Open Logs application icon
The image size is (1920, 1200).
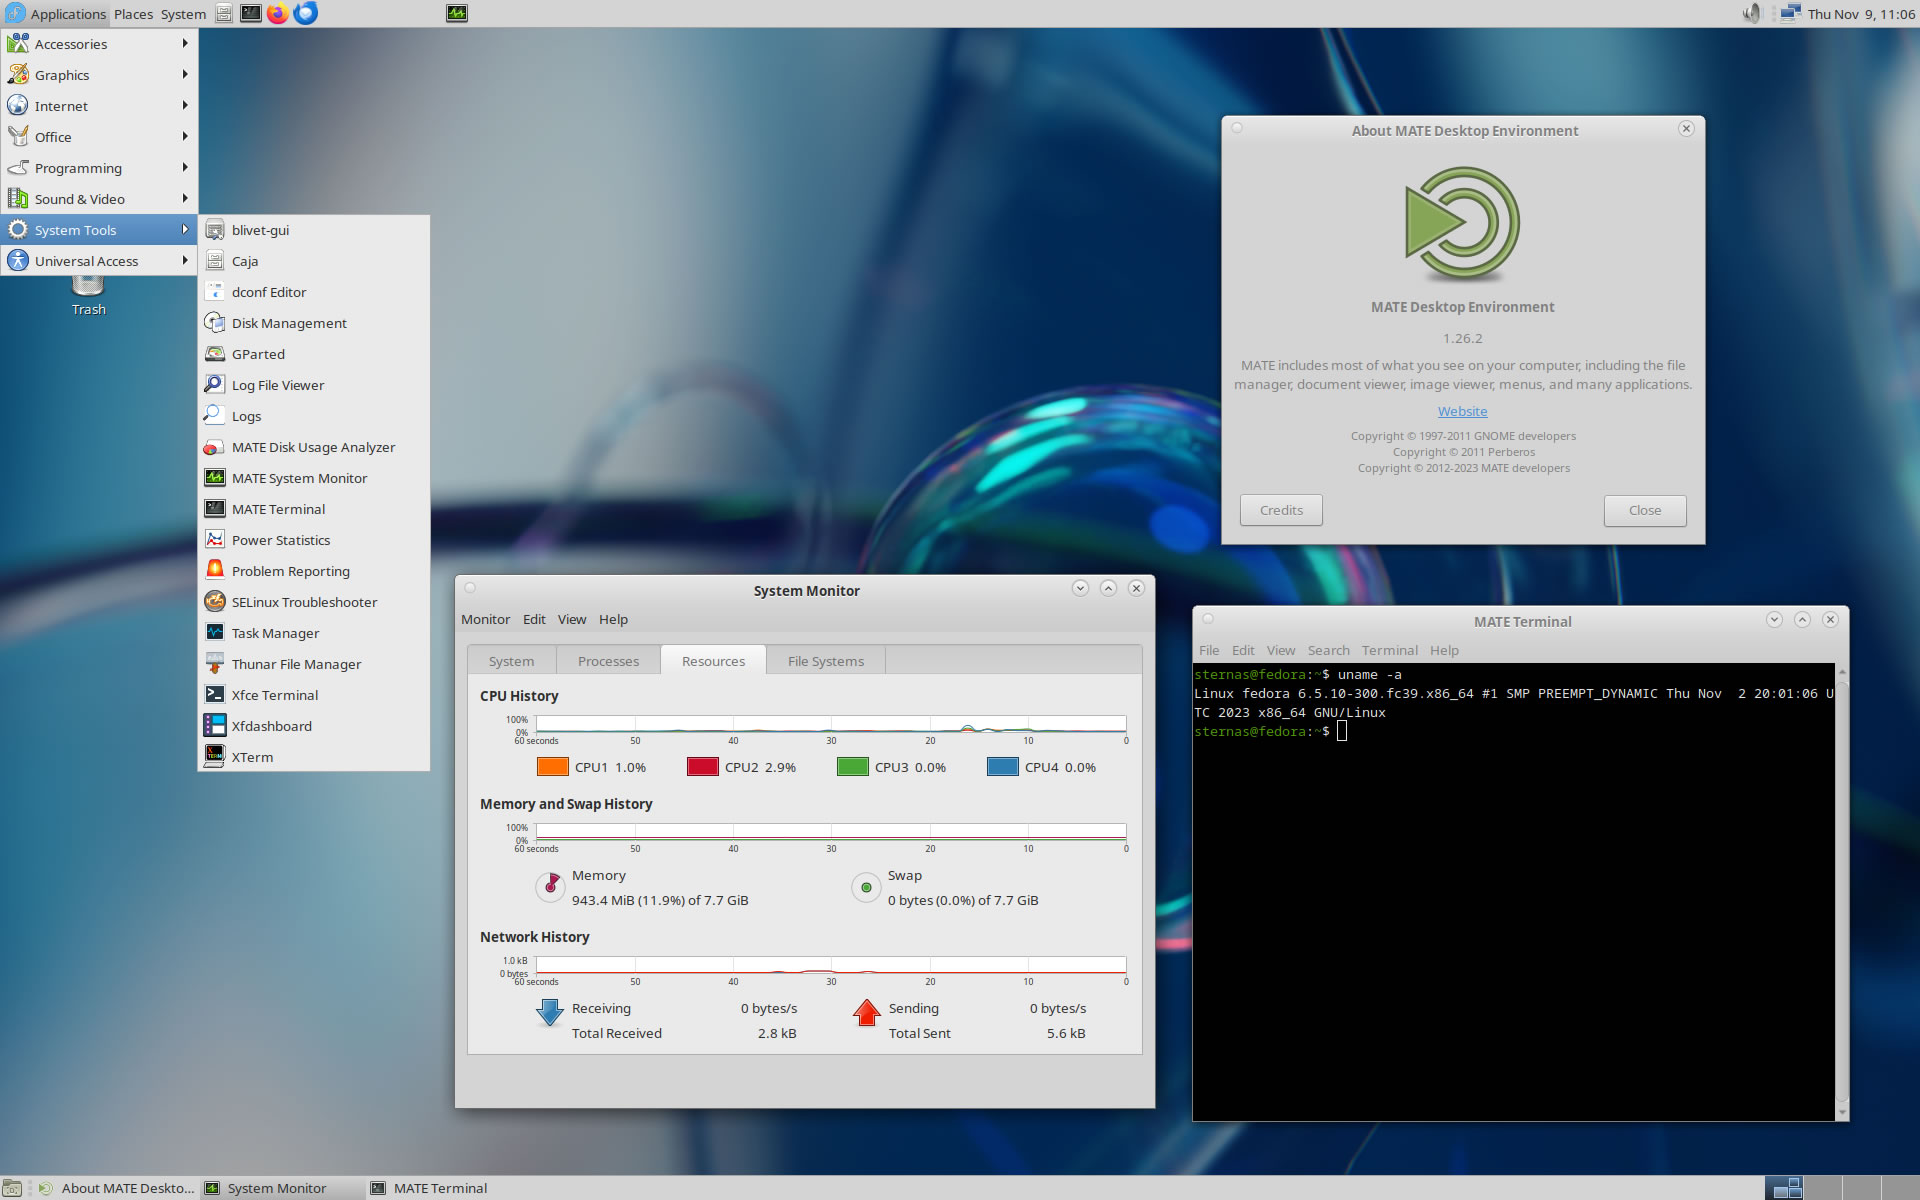tap(215, 416)
